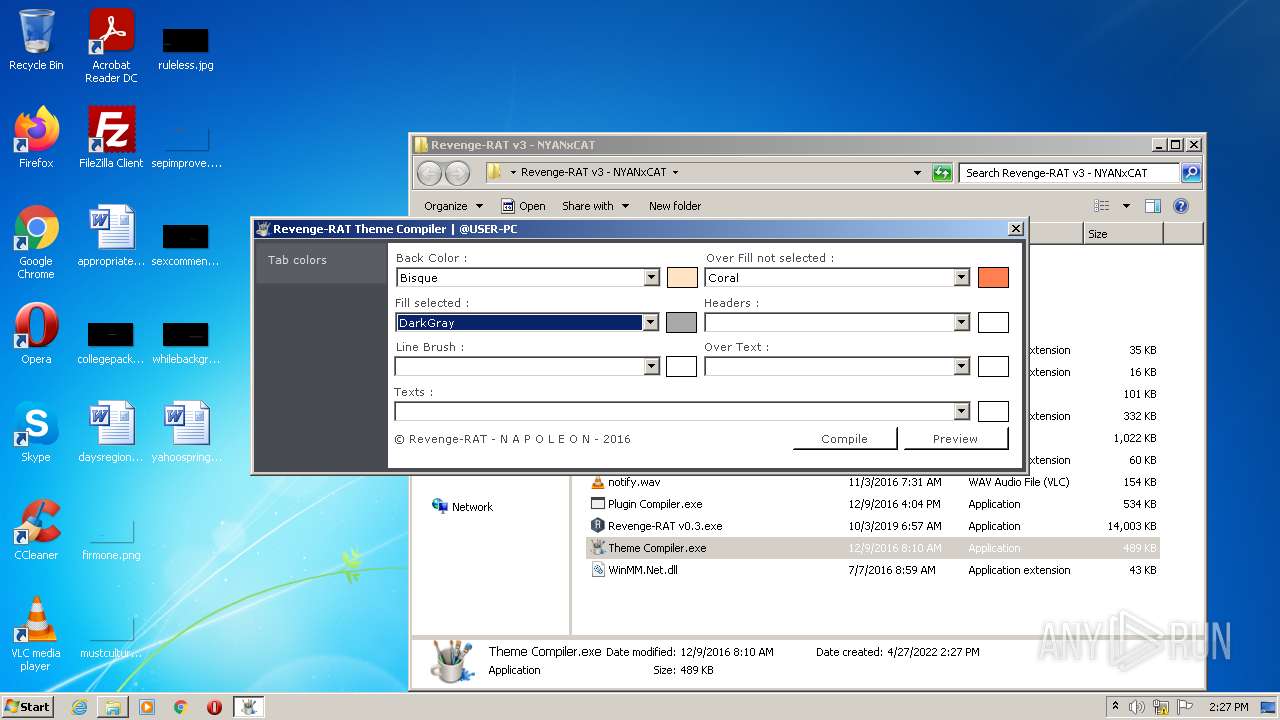Screen dimensions: 1280x720
Task: Click the empty Texts color swatch
Action: pos(993,411)
